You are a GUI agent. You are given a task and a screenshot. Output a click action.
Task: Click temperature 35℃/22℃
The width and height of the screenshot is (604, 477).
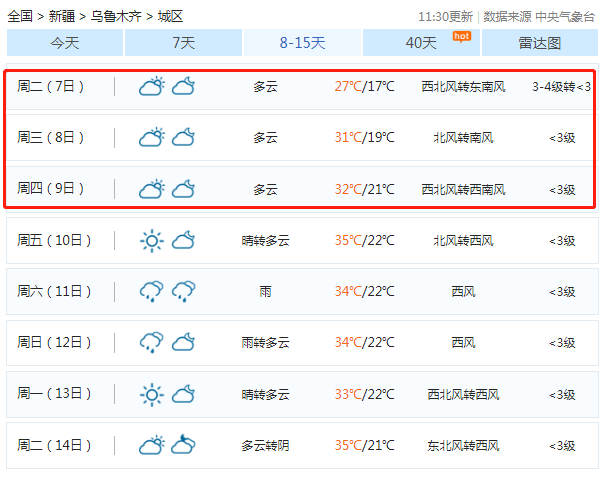coord(364,240)
